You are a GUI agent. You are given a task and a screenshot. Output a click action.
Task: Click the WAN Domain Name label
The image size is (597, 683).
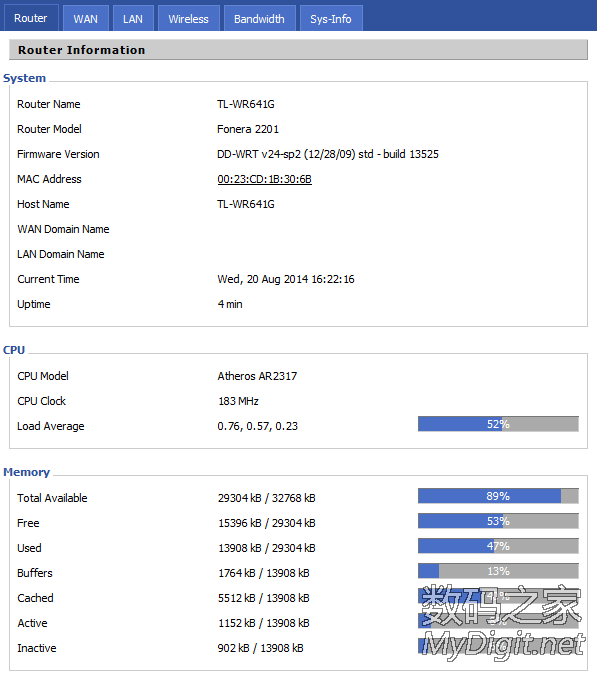[63, 229]
